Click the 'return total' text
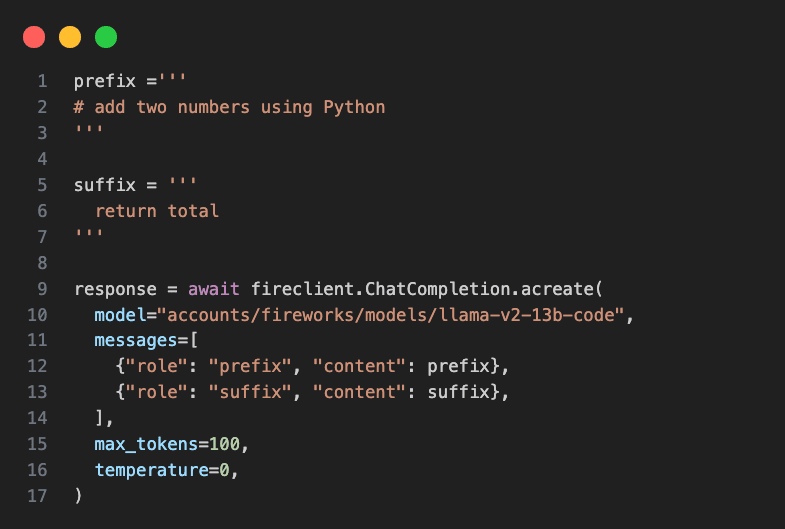Screen dimensions: 785x529 tap(157, 211)
